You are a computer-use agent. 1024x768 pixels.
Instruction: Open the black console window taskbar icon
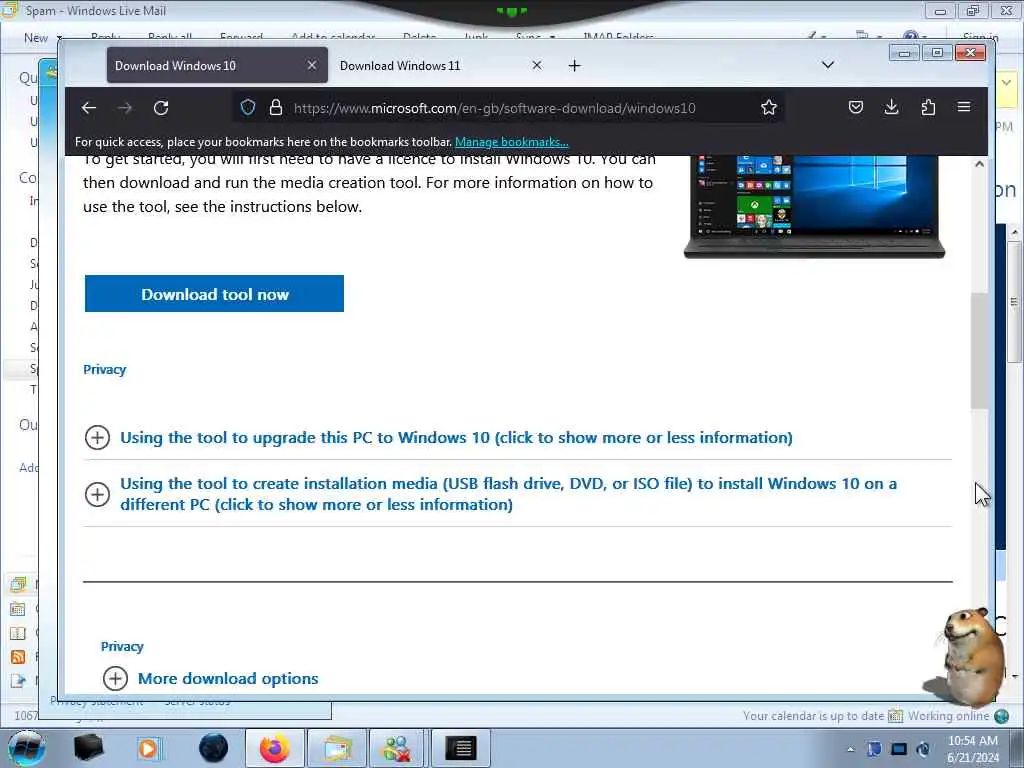coord(461,748)
